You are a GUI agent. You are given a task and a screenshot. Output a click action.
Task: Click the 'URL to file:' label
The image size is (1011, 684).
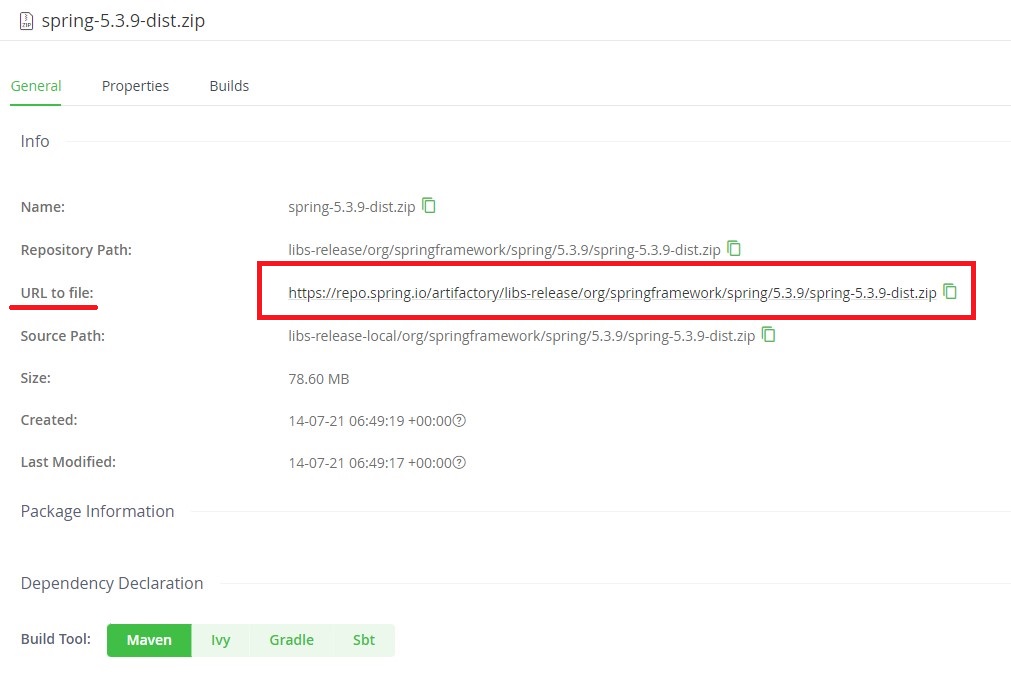tap(57, 293)
